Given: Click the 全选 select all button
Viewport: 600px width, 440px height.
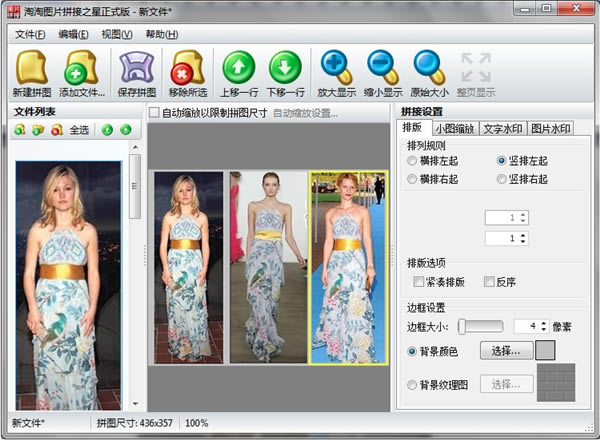Looking at the screenshot, I should pyautogui.click(x=79, y=130).
